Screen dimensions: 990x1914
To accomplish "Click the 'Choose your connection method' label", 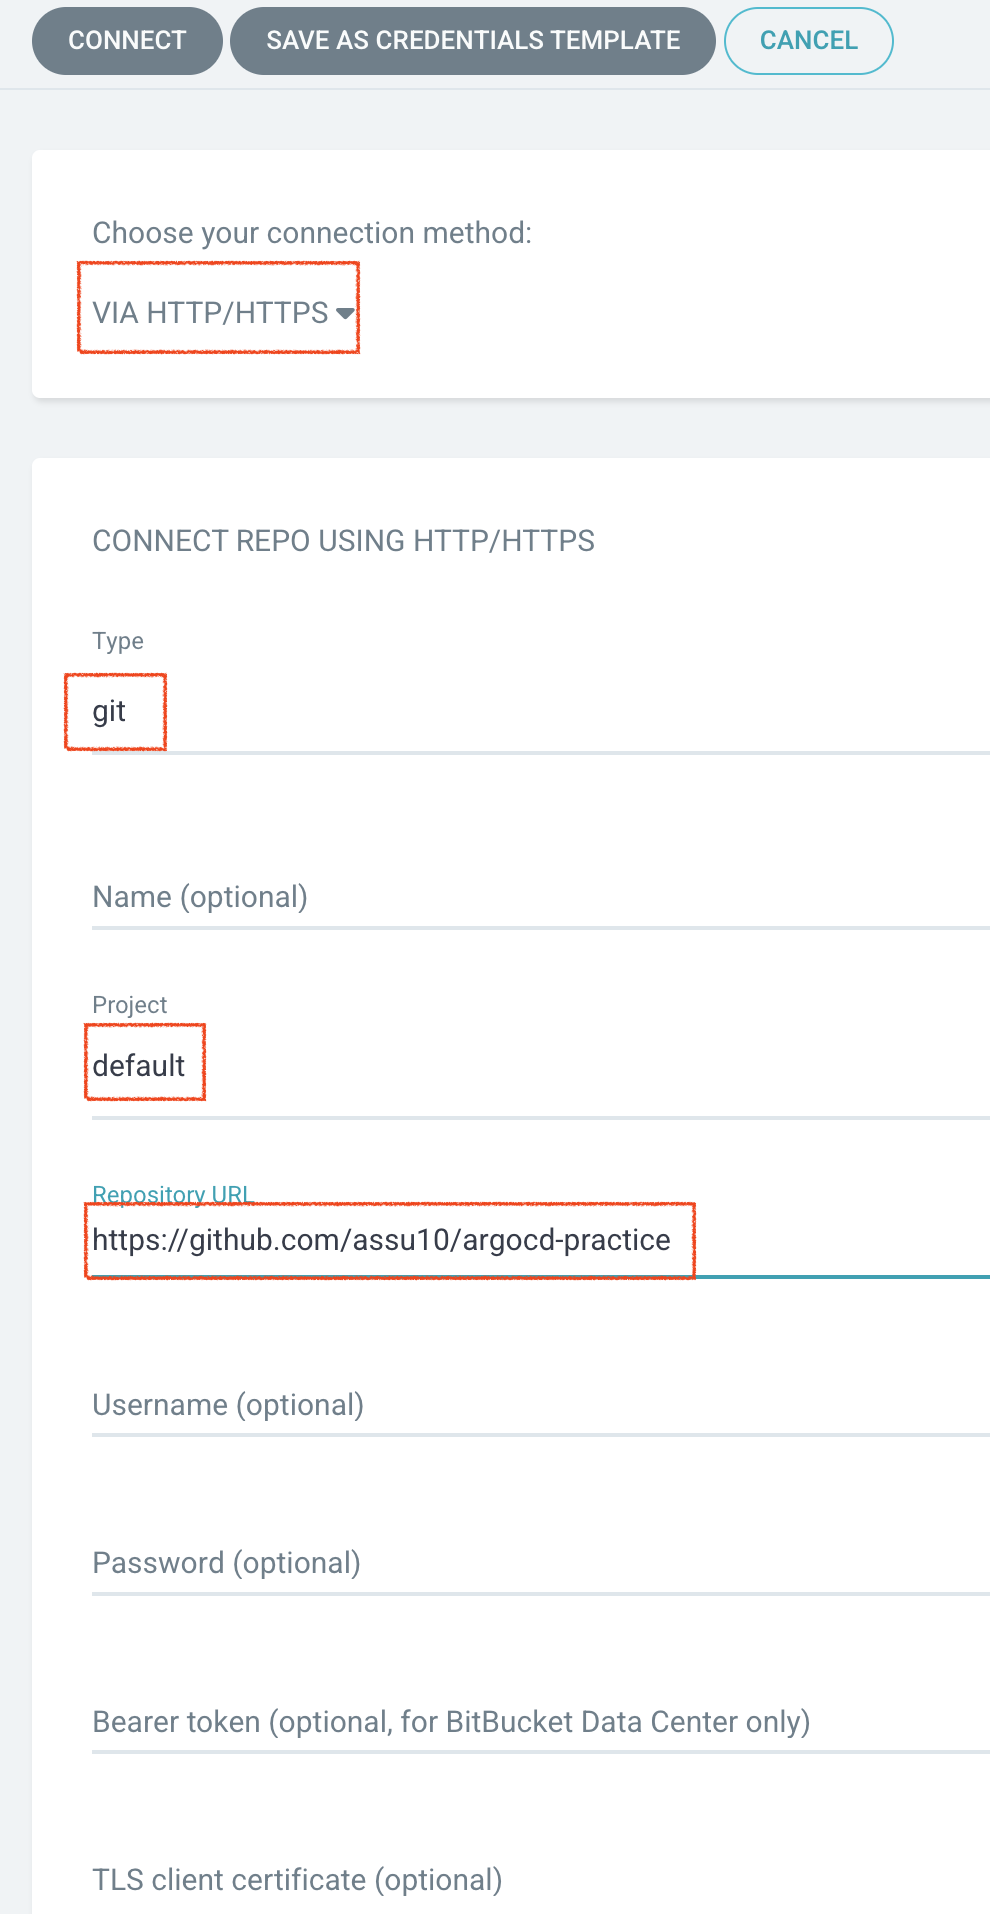I will click(x=312, y=233).
